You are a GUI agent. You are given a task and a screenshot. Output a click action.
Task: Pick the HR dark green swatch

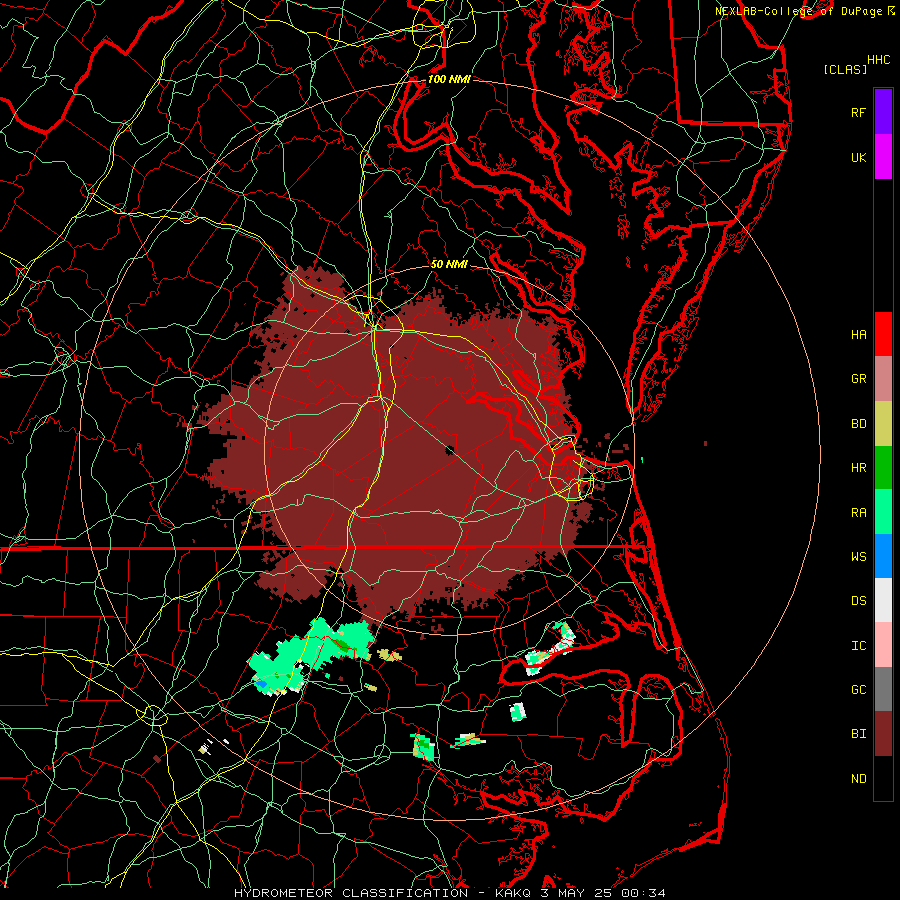(x=883, y=468)
